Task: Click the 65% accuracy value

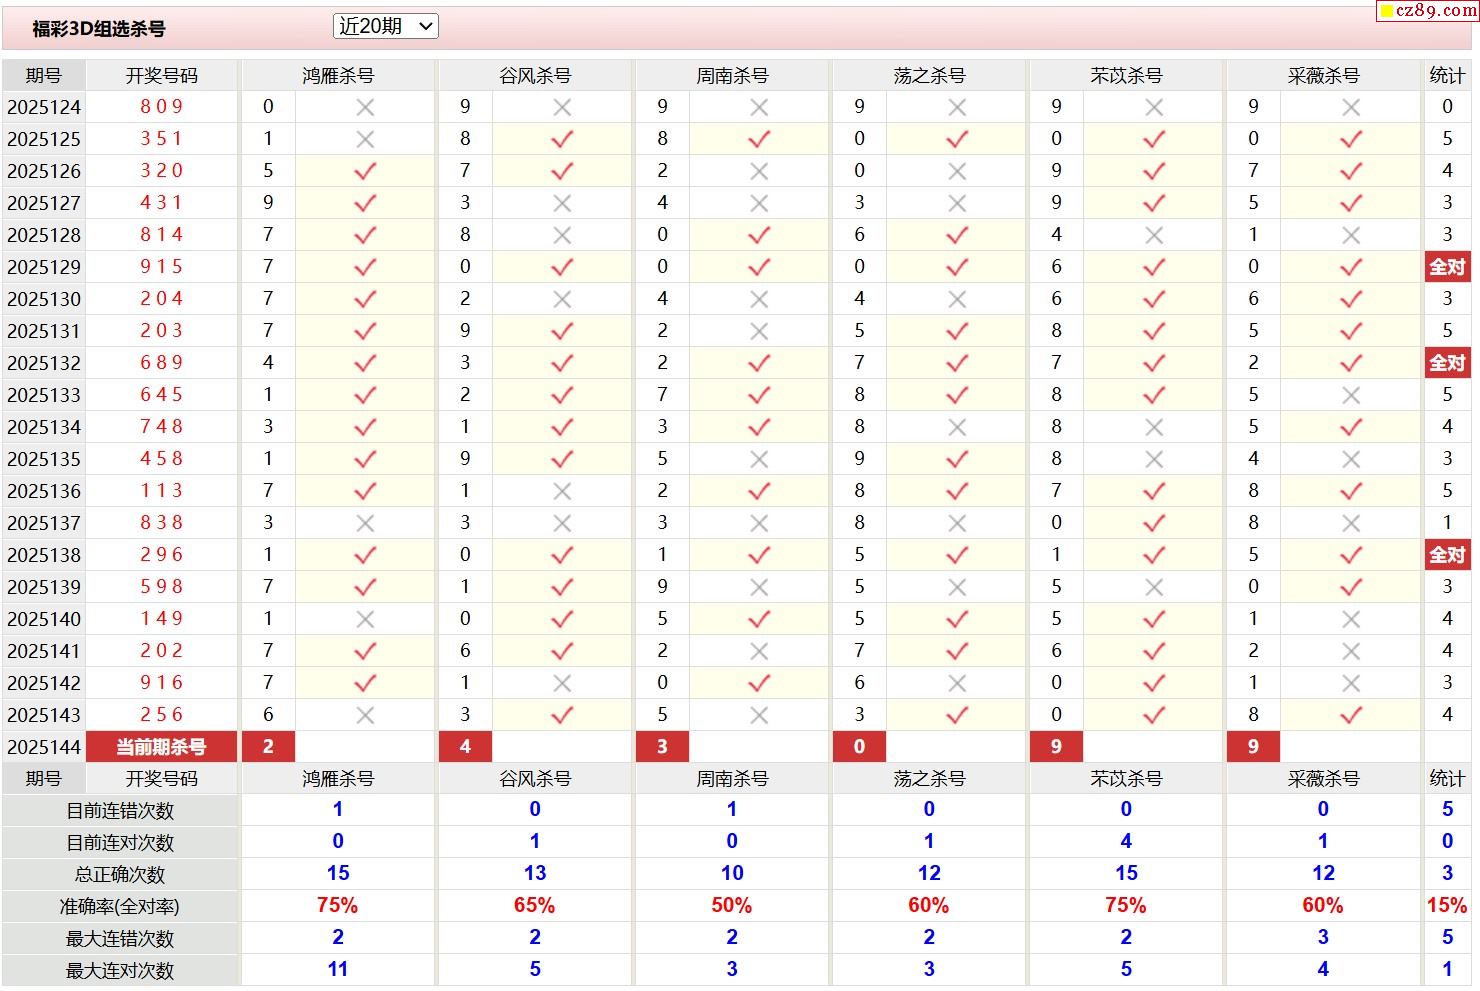Action: point(535,906)
